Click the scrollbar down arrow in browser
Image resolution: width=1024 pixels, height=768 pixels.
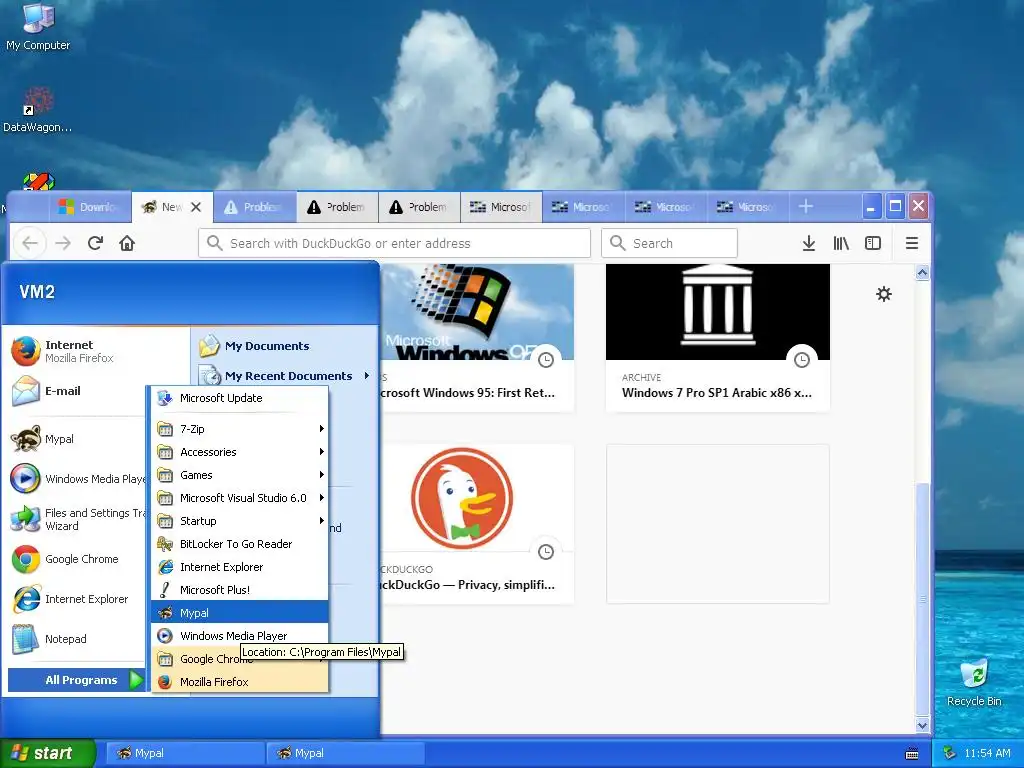tap(922, 725)
